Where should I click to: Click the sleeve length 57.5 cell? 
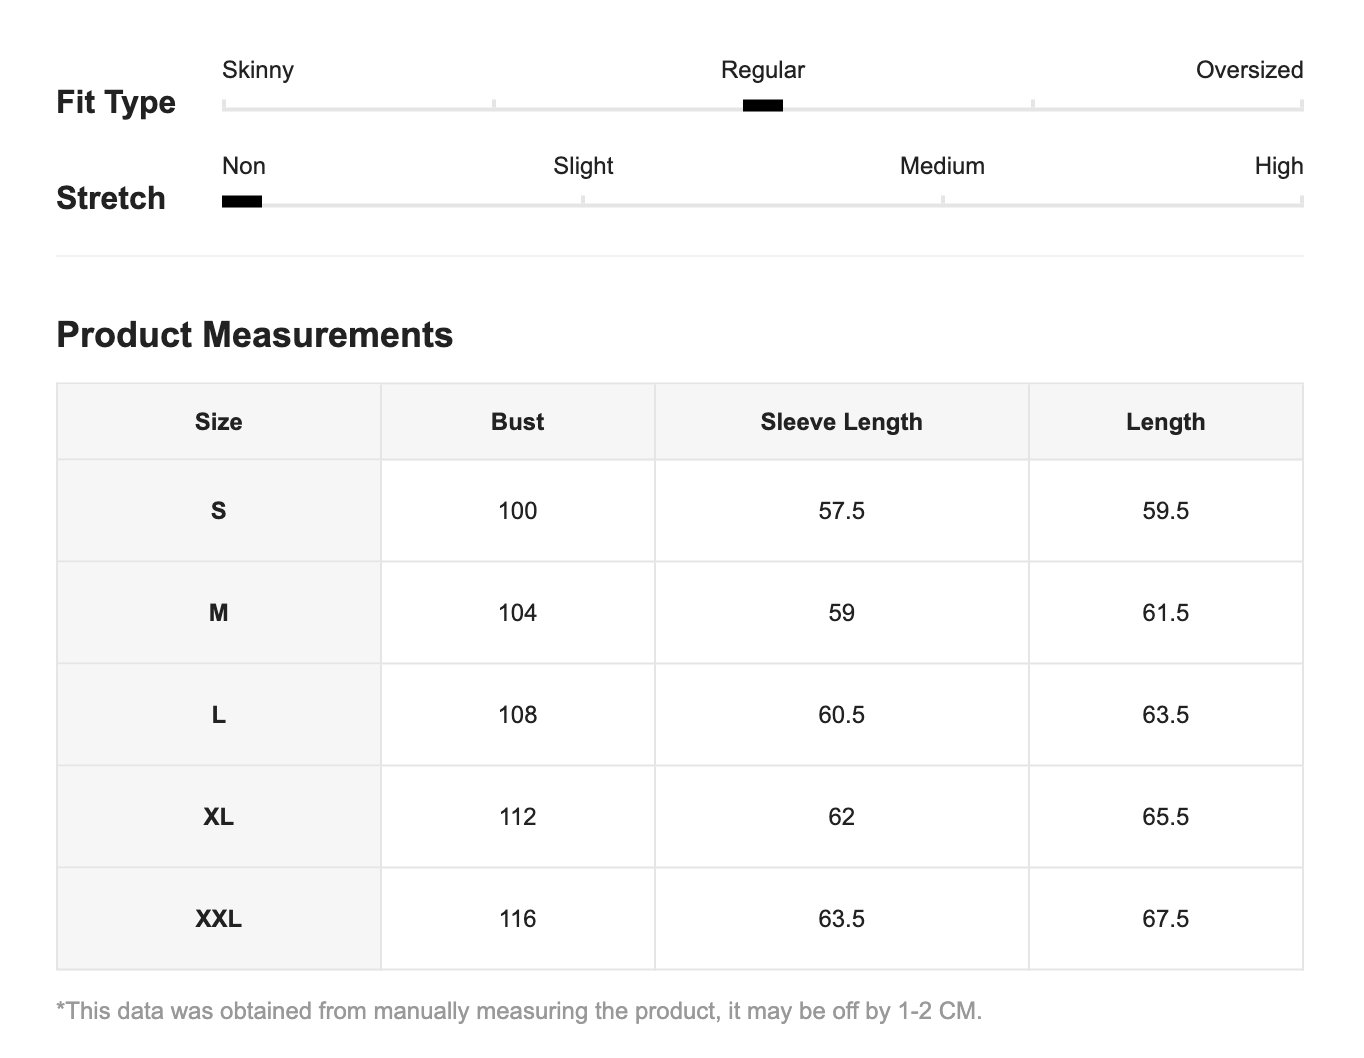(842, 511)
